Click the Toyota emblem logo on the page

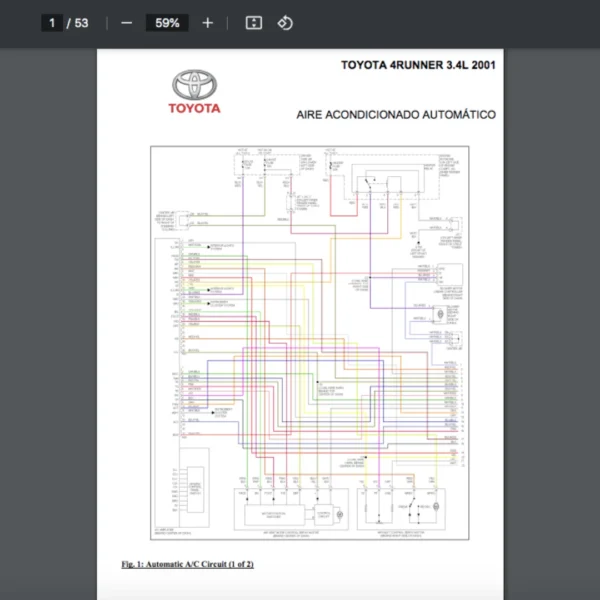tap(194, 84)
